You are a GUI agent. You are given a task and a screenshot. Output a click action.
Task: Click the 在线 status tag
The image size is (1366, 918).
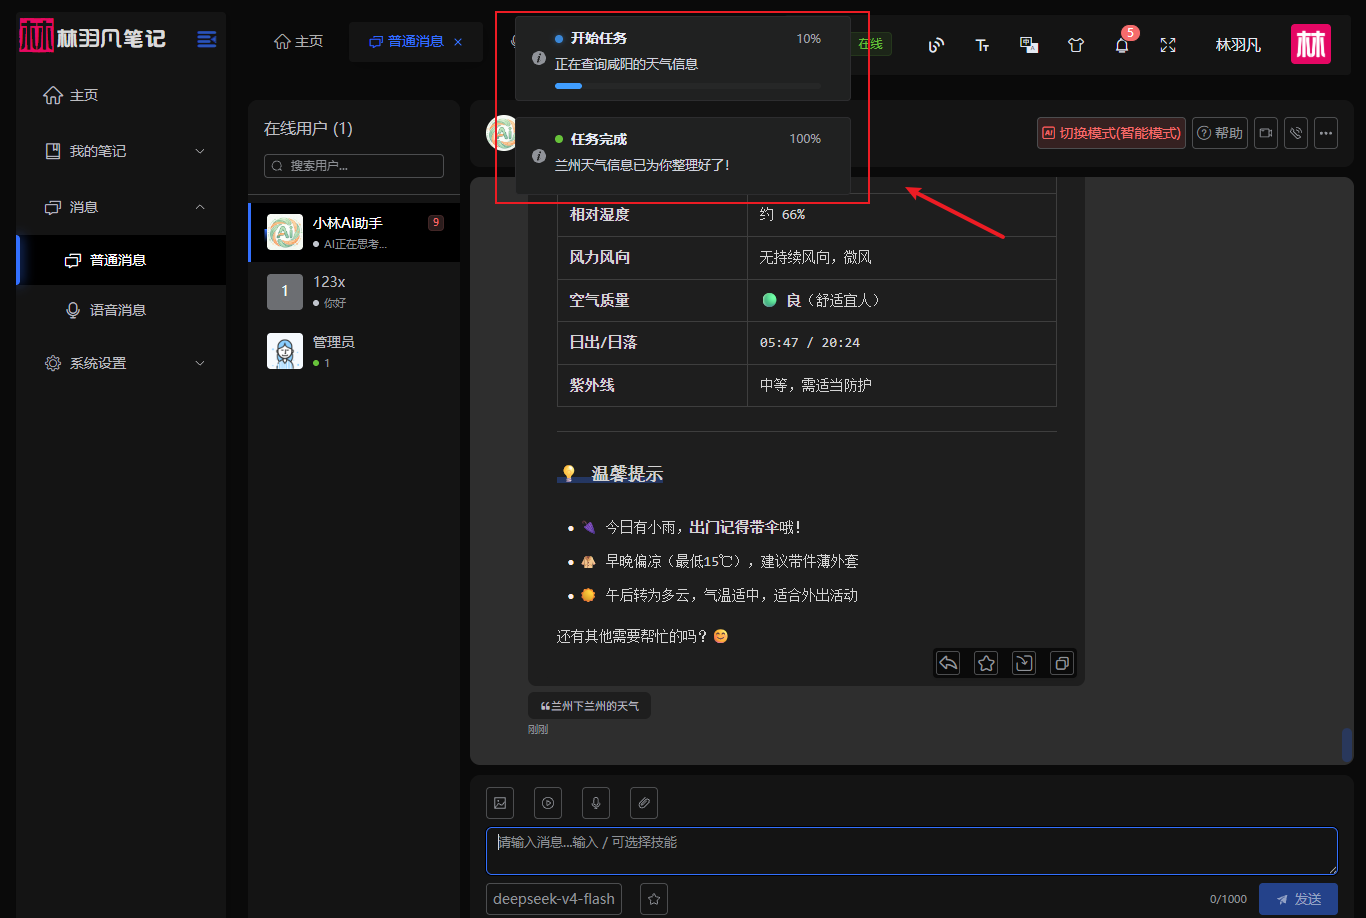(x=870, y=44)
